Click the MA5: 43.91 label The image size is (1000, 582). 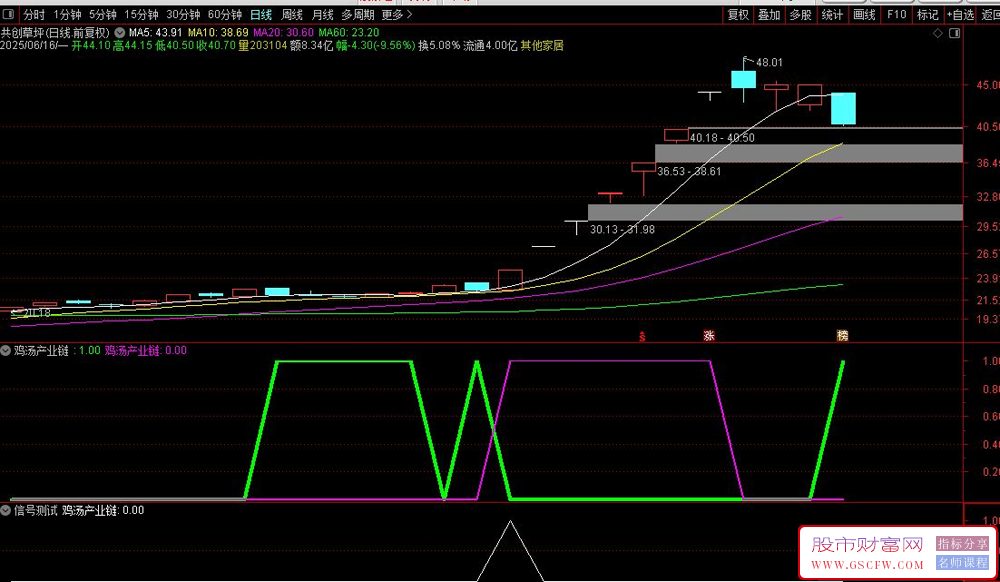(156, 33)
